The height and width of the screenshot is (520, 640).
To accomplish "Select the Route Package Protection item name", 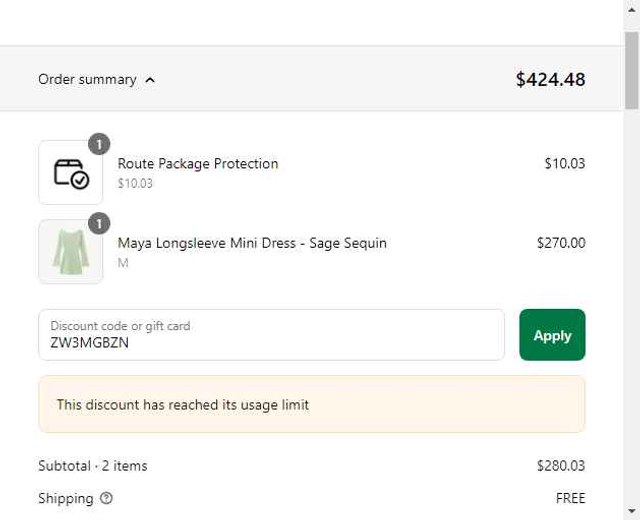I will coord(198,164).
